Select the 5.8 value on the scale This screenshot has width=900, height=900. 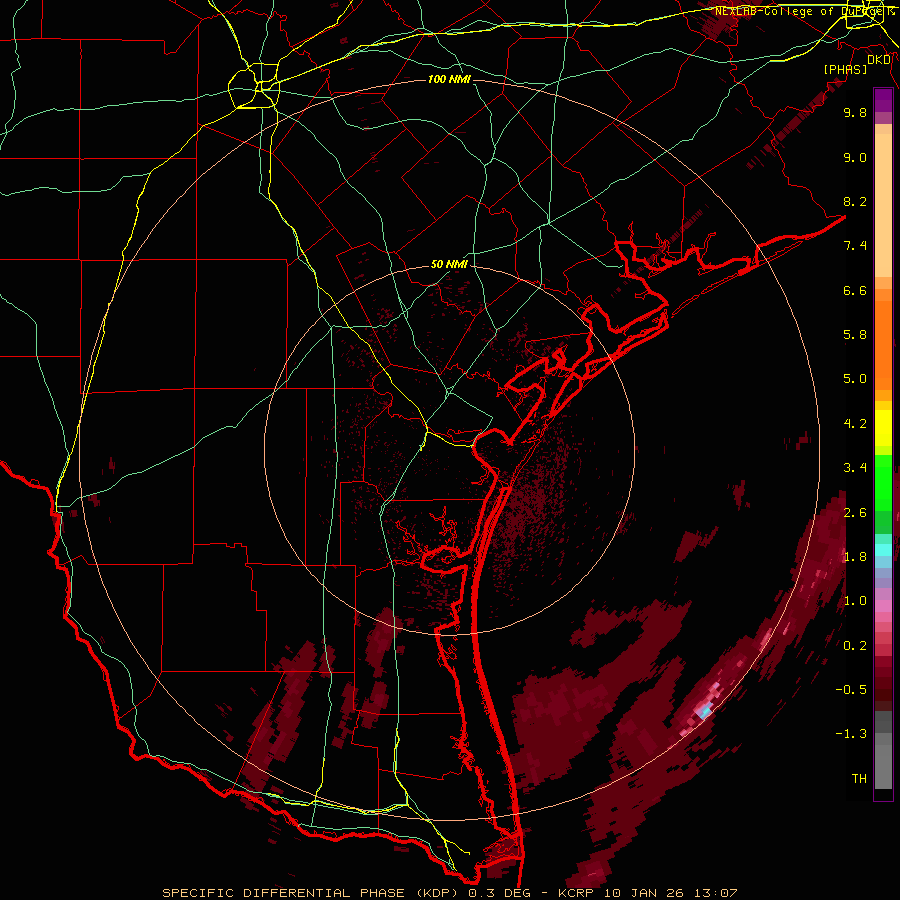855,335
